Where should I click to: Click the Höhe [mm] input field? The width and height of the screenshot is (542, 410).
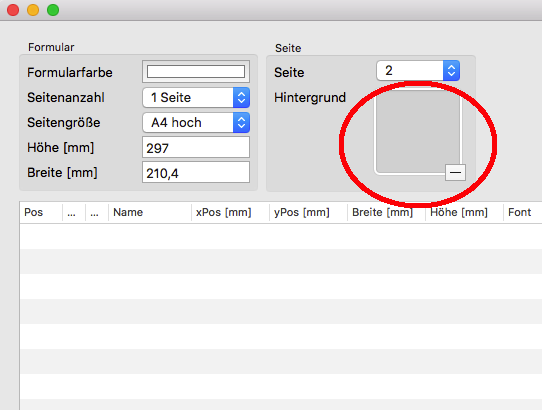(196, 148)
